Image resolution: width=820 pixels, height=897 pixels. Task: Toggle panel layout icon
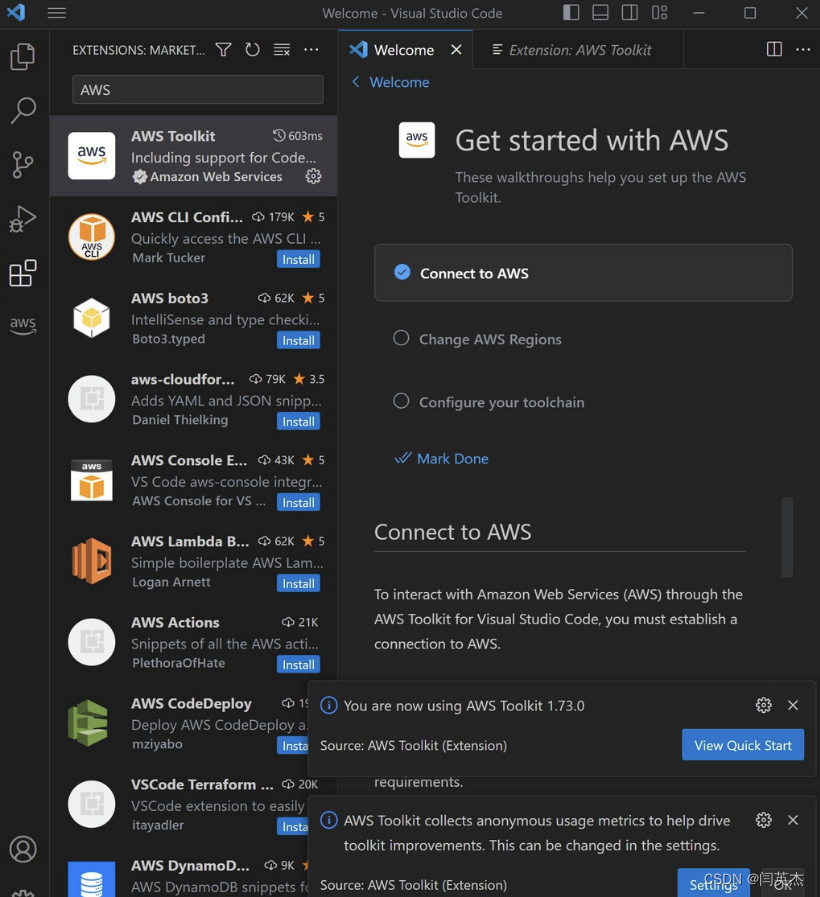[600, 13]
